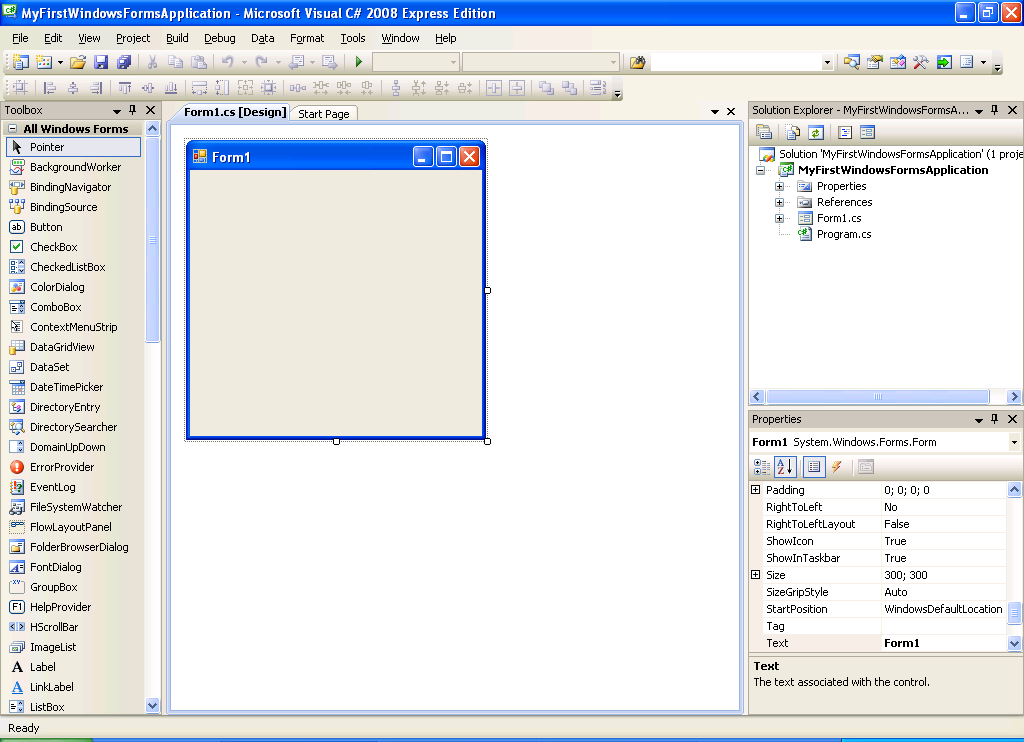The image size is (1024, 742).
Task: Click the StartPosition property value
Action: coord(943,609)
